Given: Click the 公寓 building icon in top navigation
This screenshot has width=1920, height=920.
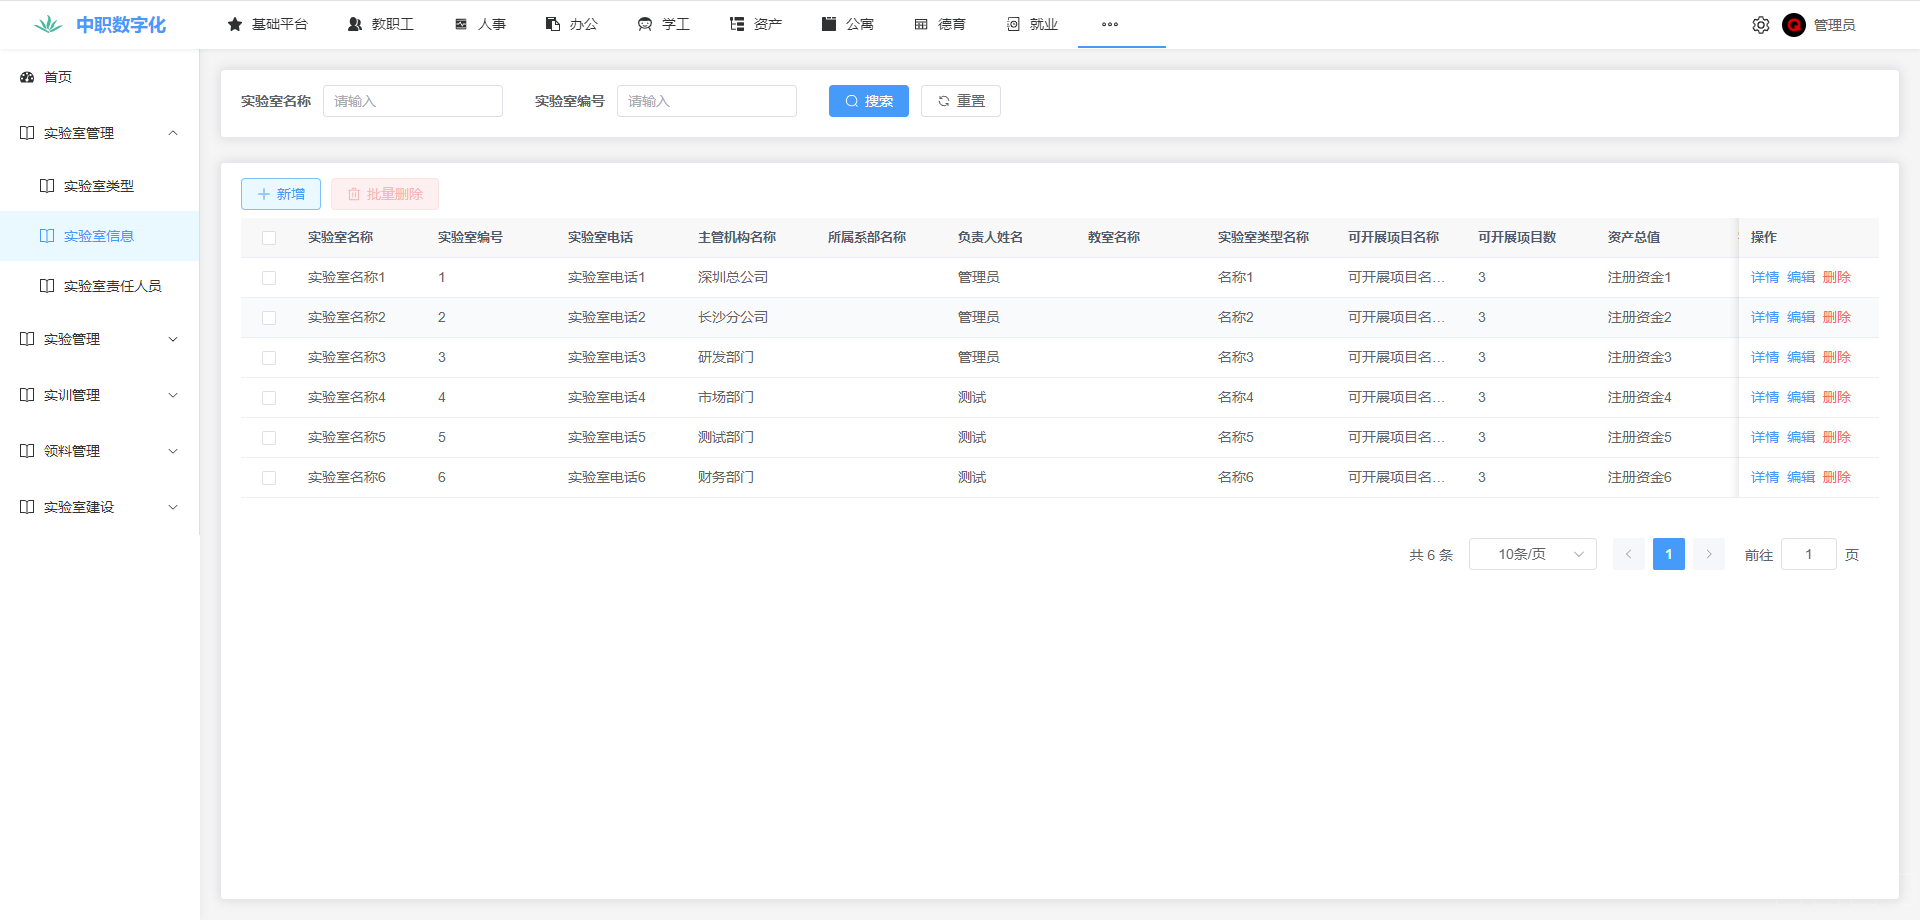Looking at the screenshot, I should click(x=829, y=24).
